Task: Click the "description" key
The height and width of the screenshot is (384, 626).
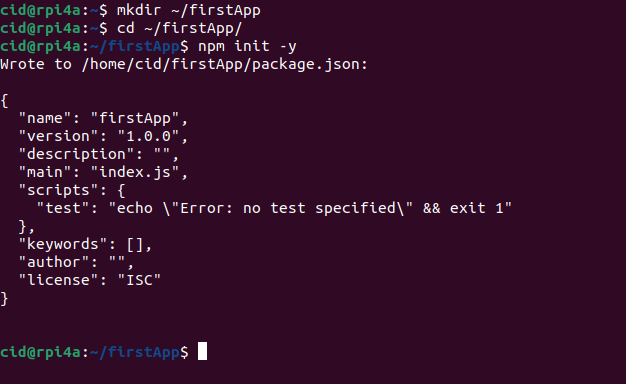Action: (x=76, y=154)
